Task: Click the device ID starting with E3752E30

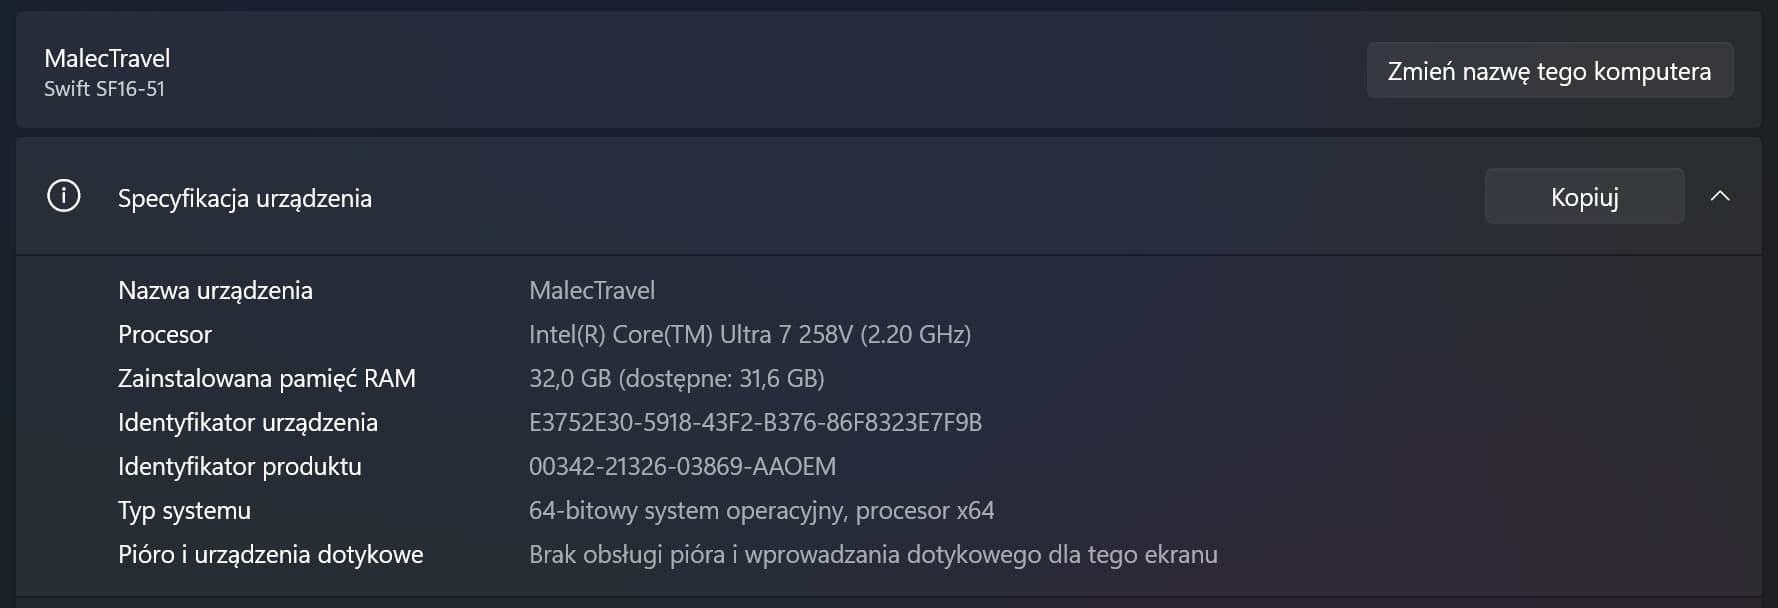Action: point(755,422)
